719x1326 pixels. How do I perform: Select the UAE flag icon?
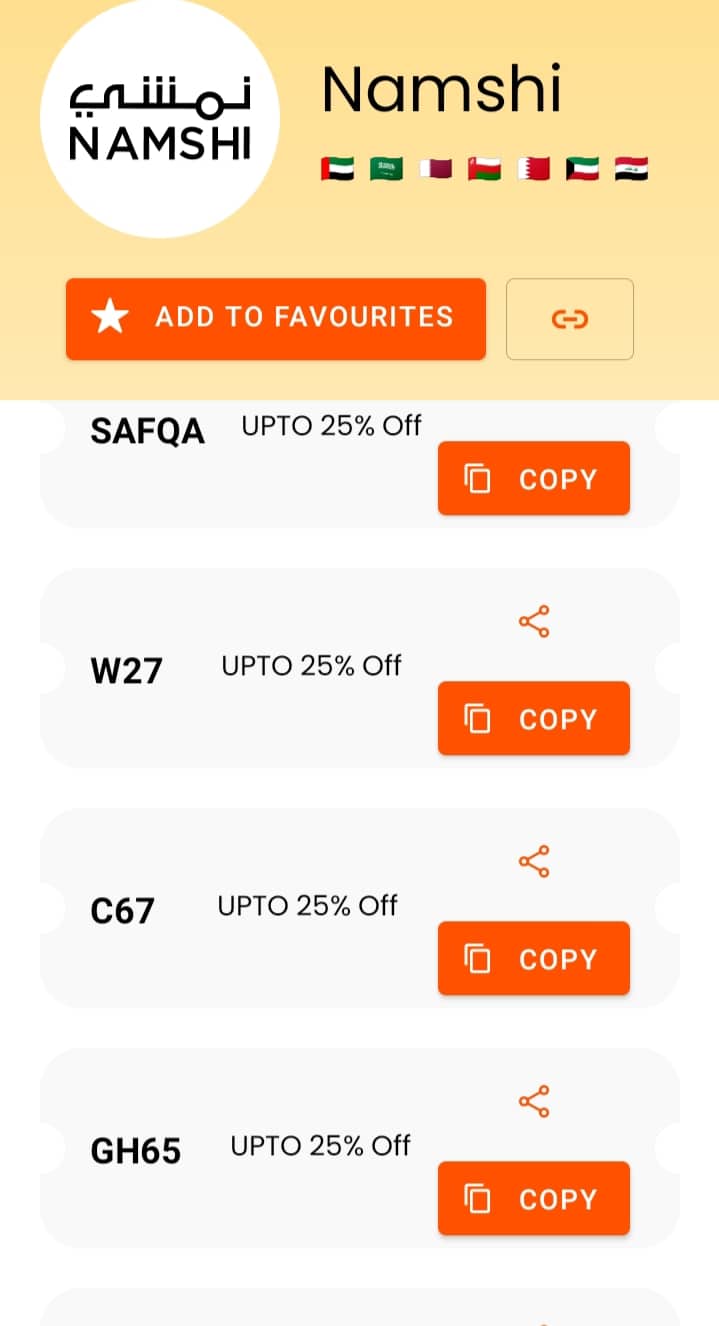click(x=337, y=169)
